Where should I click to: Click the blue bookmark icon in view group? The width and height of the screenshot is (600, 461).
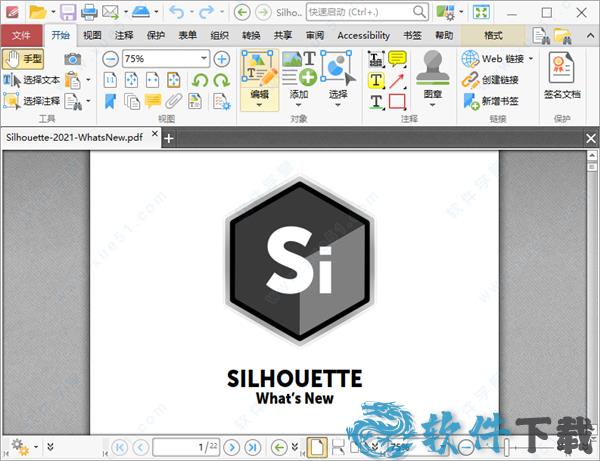[x=110, y=102]
